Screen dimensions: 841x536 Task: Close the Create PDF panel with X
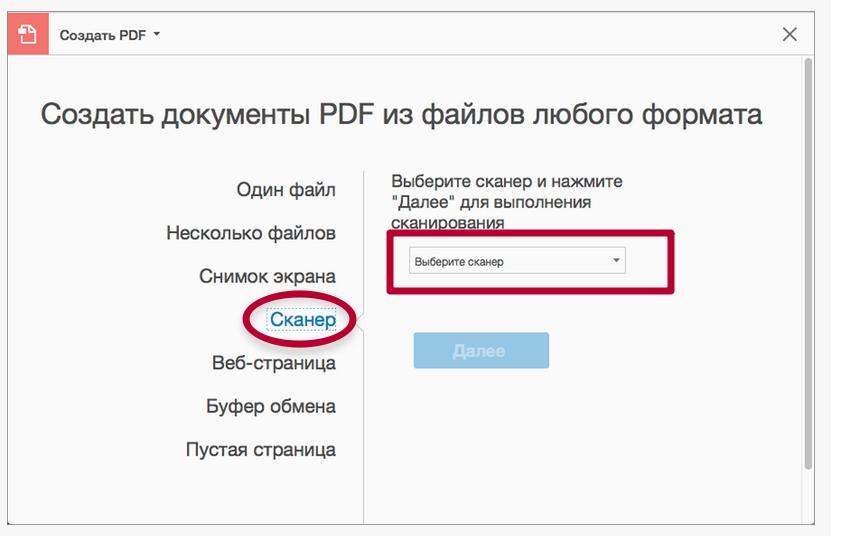[789, 34]
